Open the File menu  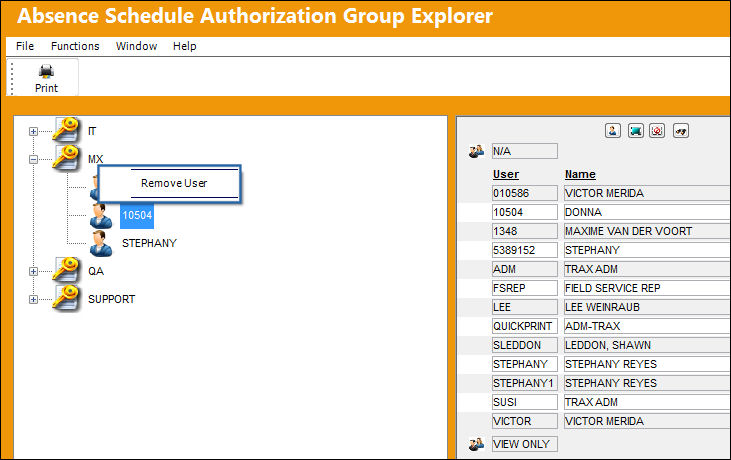(25, 46)
